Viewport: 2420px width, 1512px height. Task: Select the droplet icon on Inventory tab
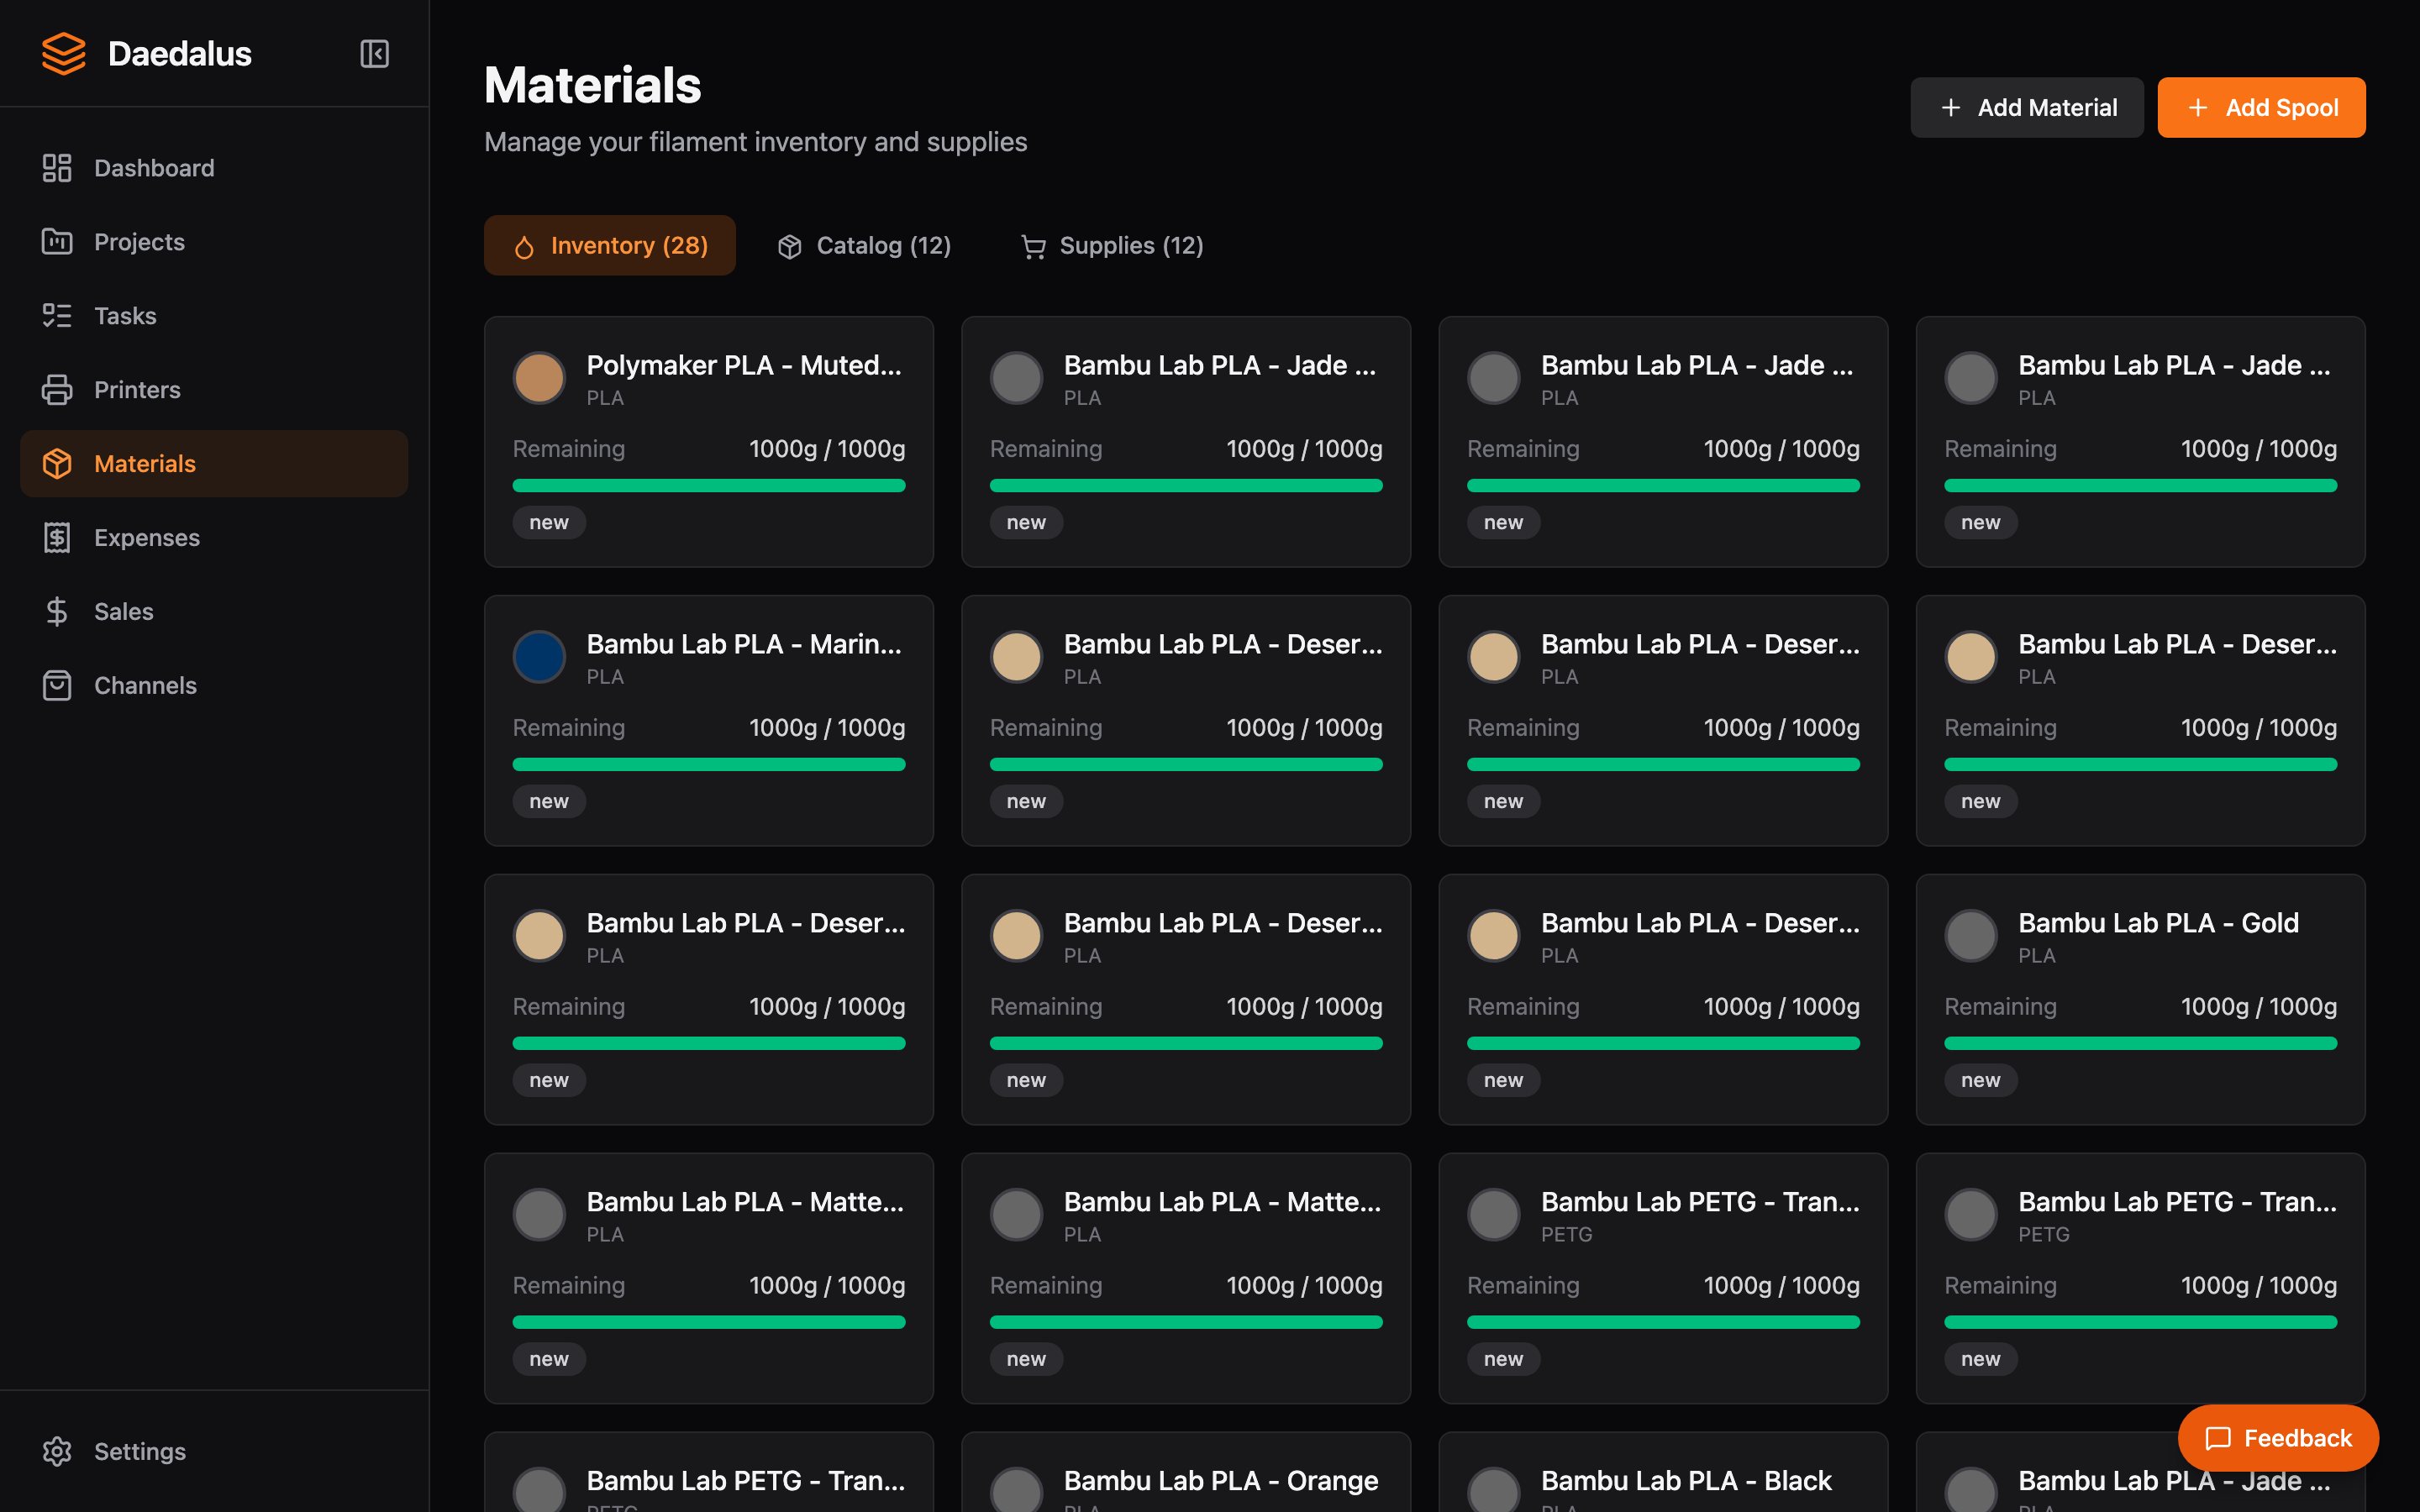coord(524,245)
